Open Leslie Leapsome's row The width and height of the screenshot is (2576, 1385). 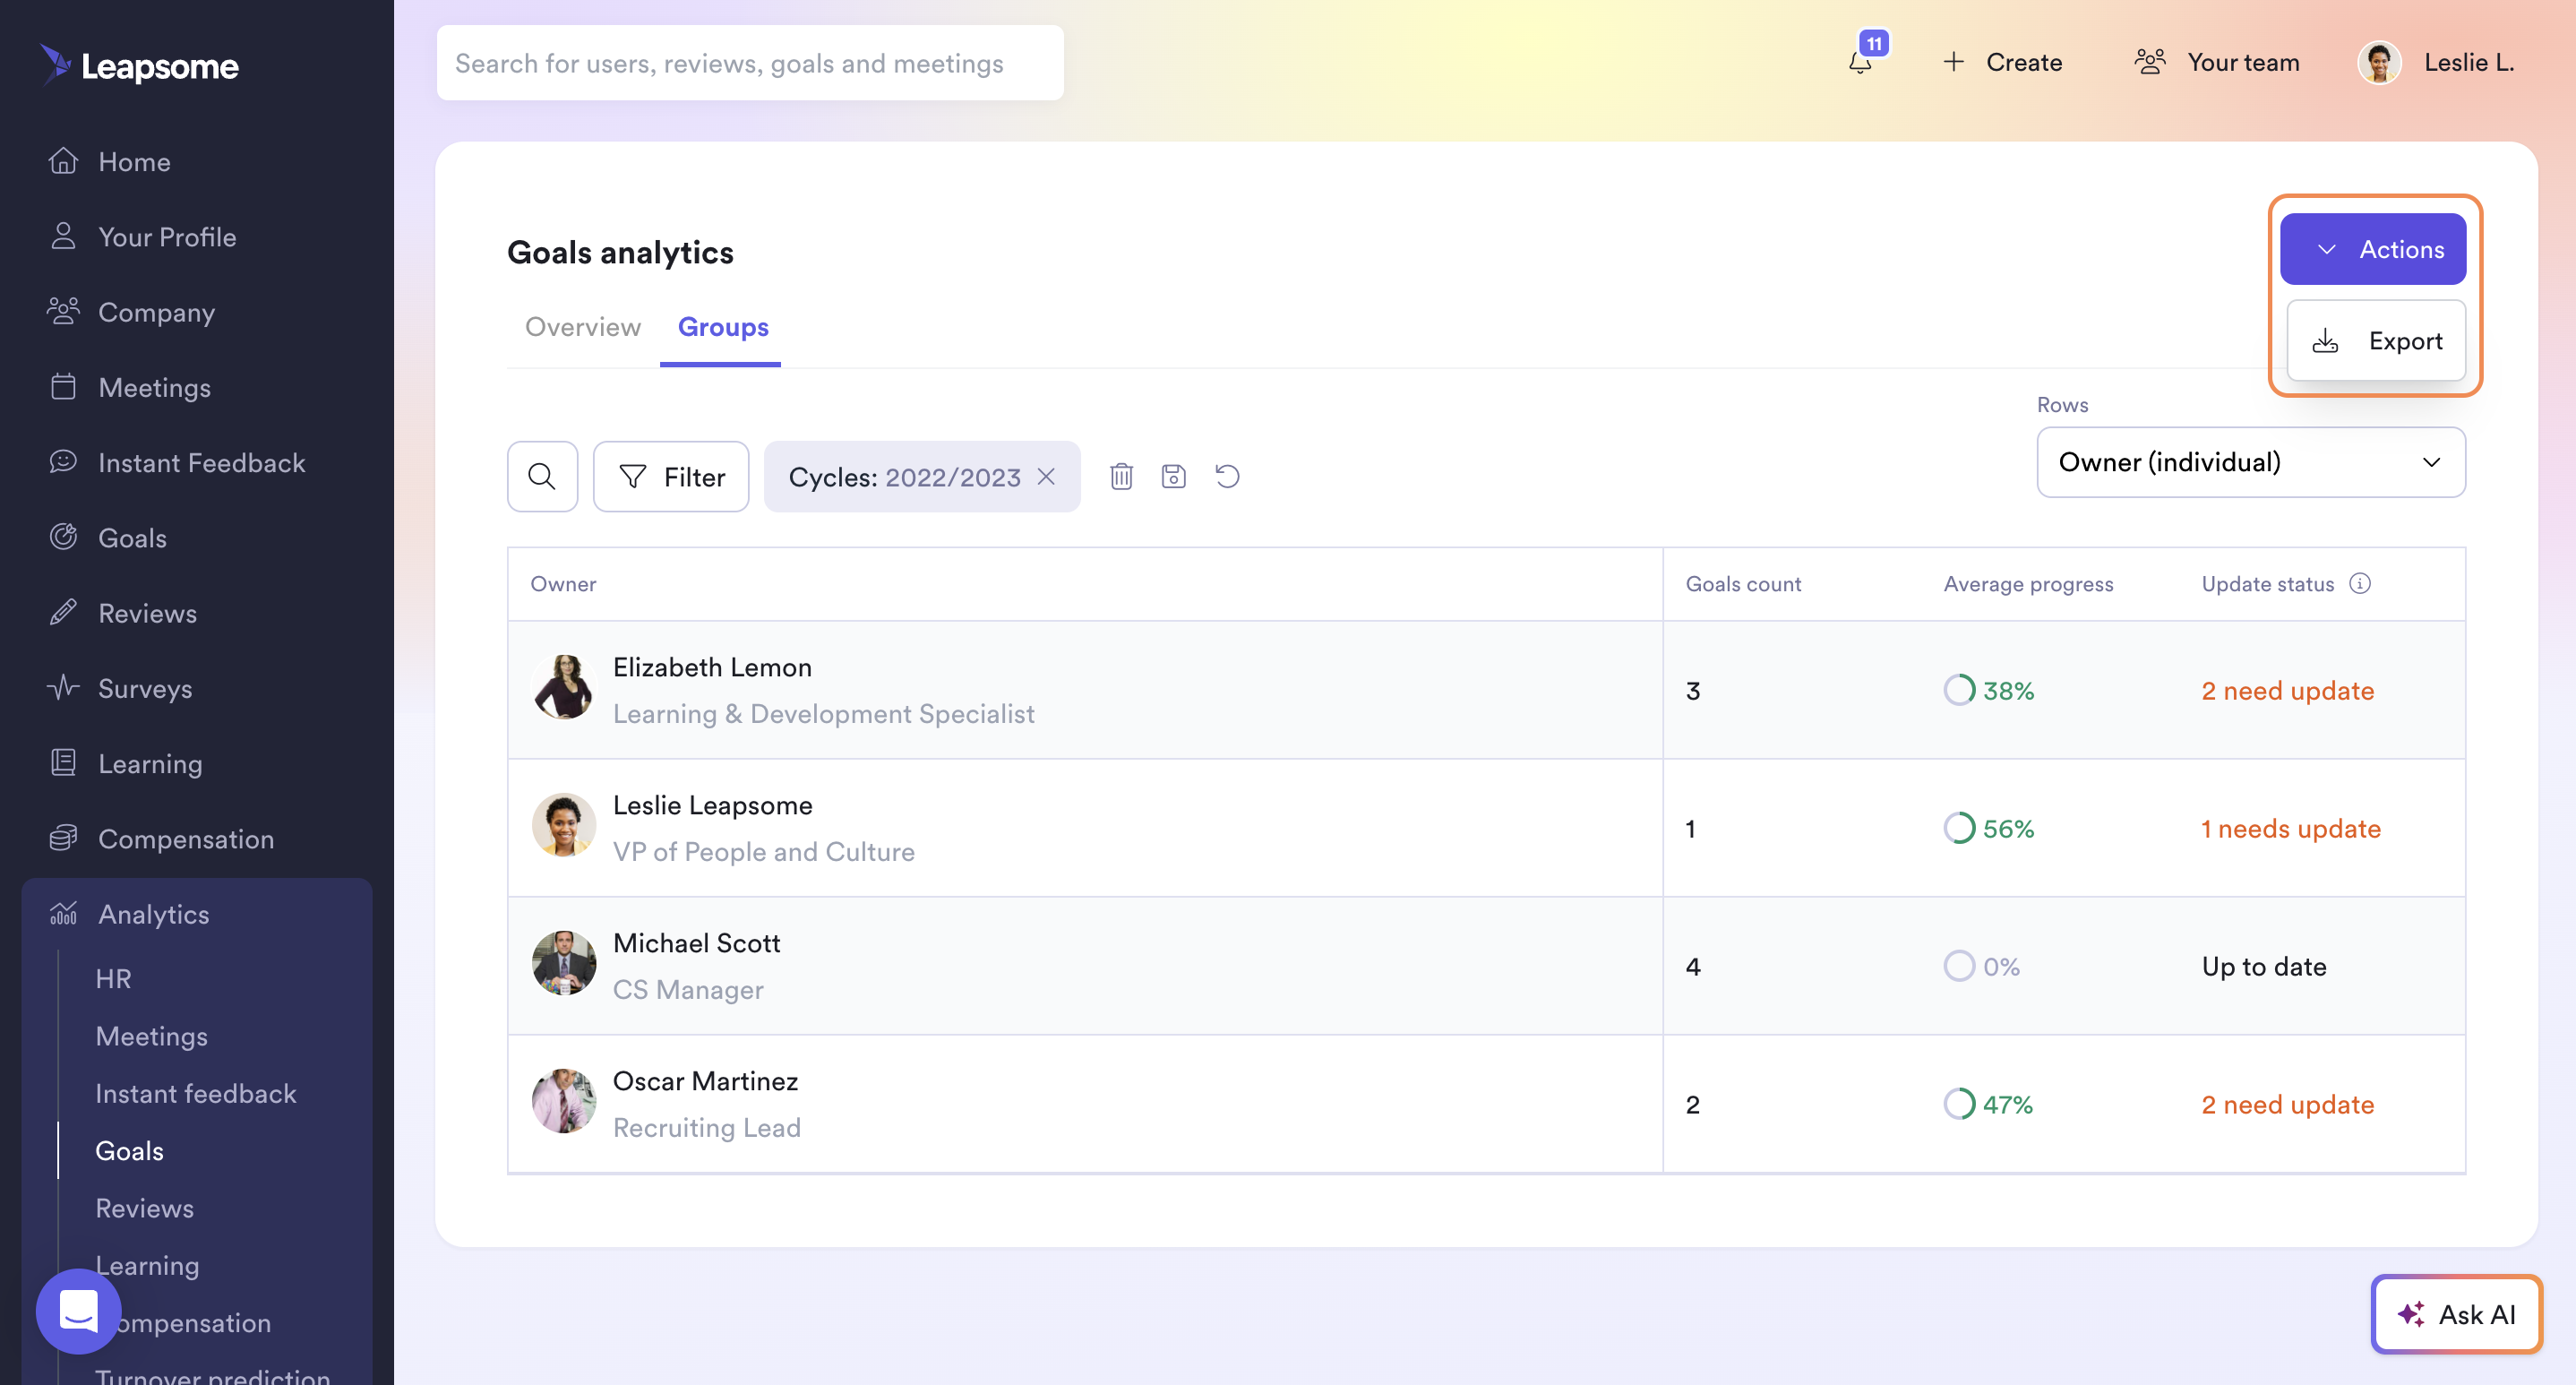[1486, 828]
